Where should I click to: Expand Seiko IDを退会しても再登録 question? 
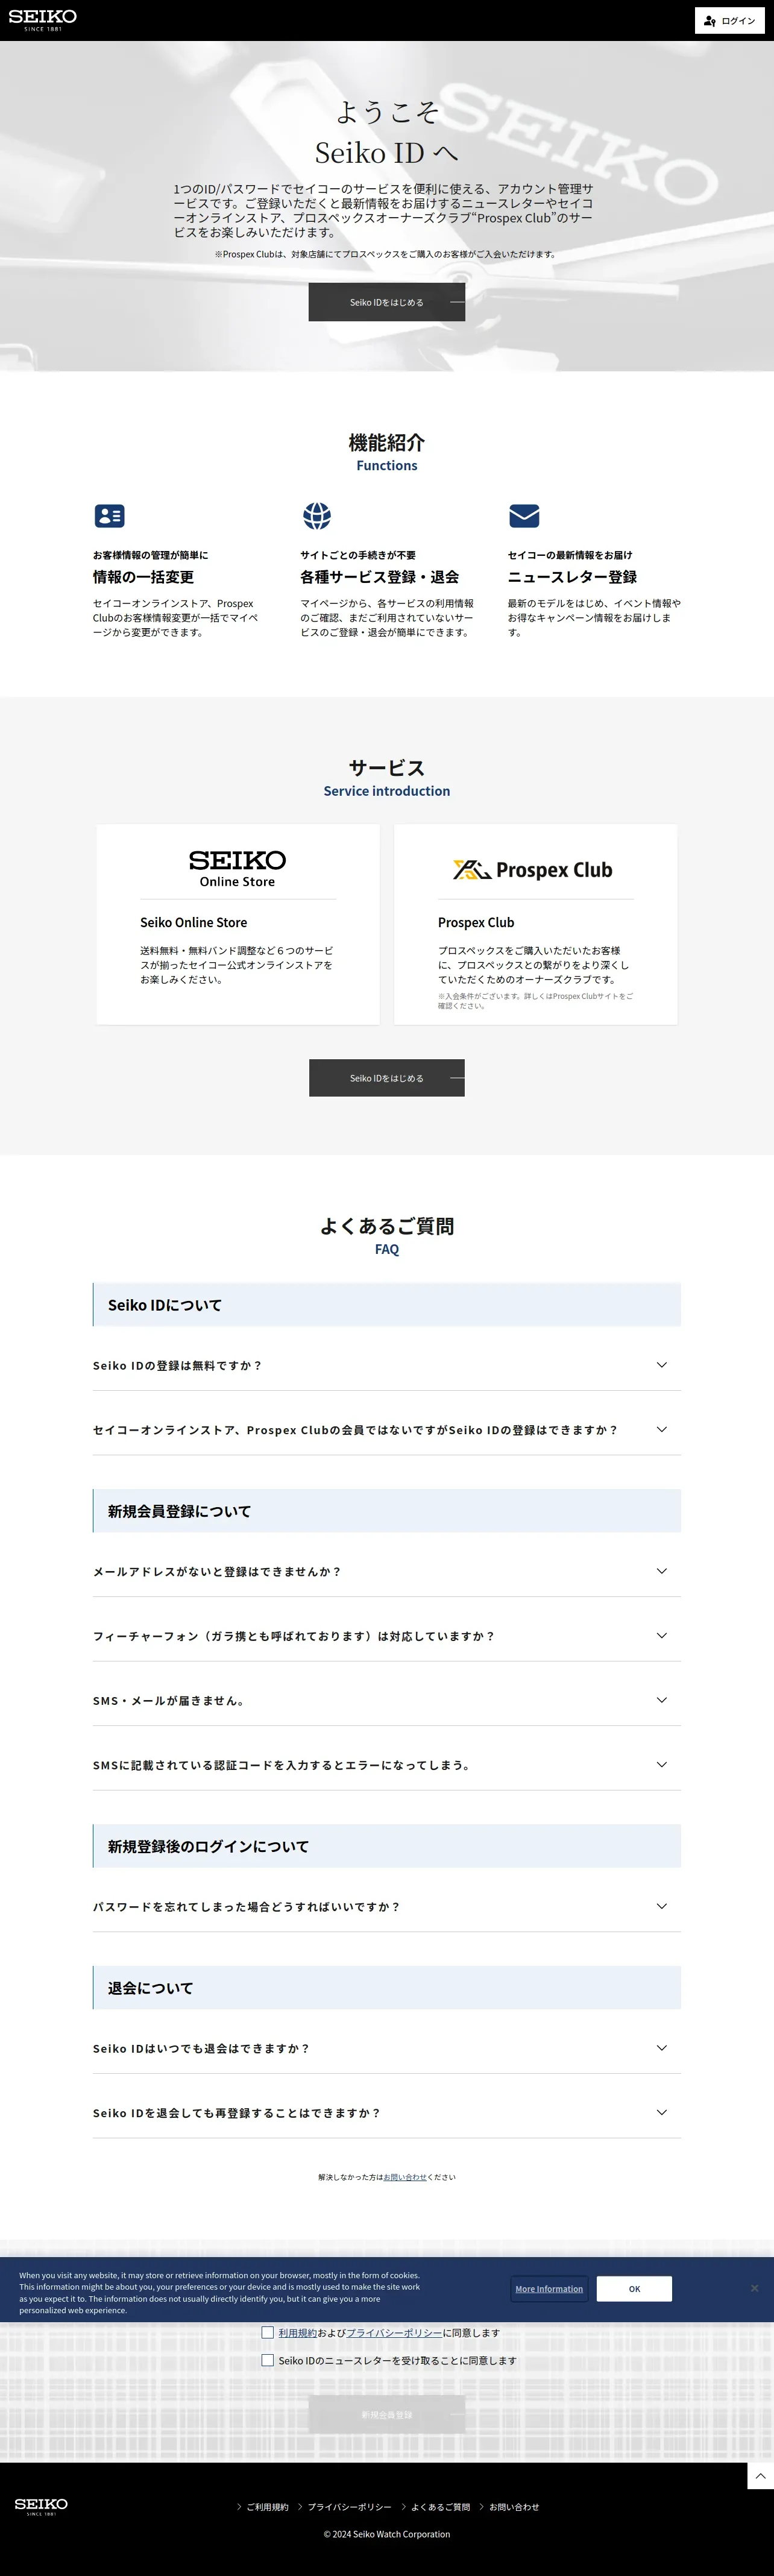(387, 2113)
